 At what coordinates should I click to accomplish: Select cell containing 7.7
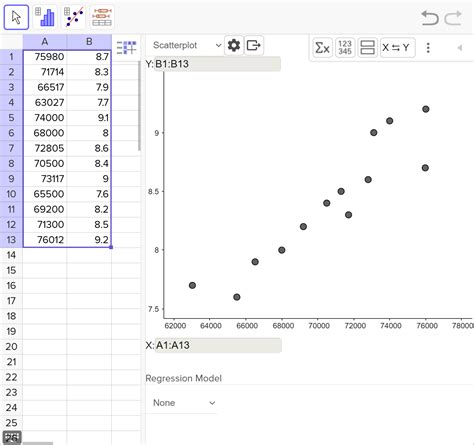(89, 102)
